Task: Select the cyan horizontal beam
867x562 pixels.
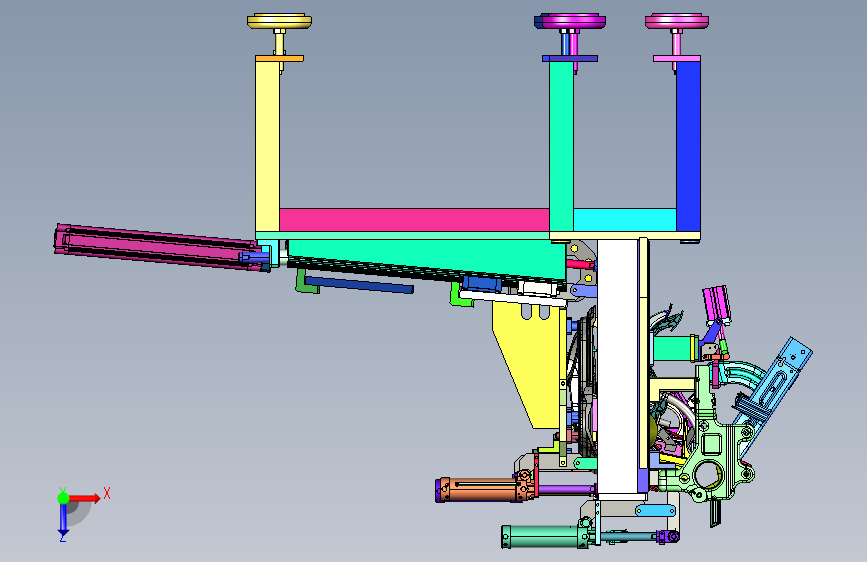Action: tap(625, 220)
